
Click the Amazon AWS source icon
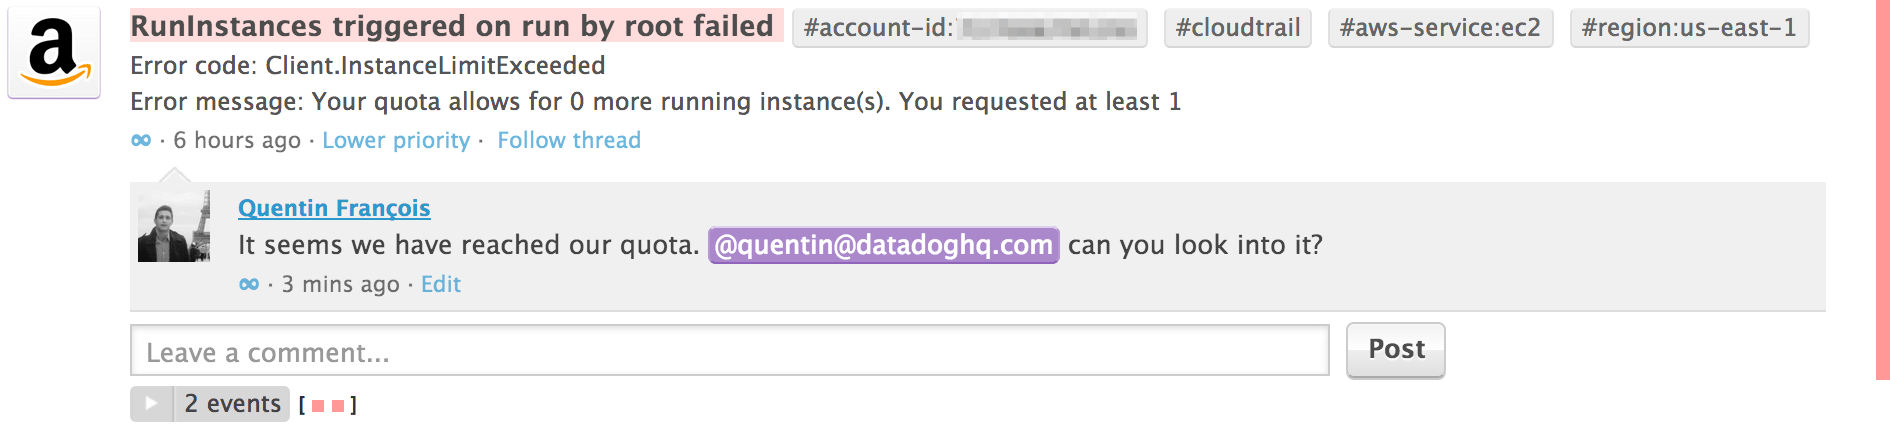coord(54,52)
